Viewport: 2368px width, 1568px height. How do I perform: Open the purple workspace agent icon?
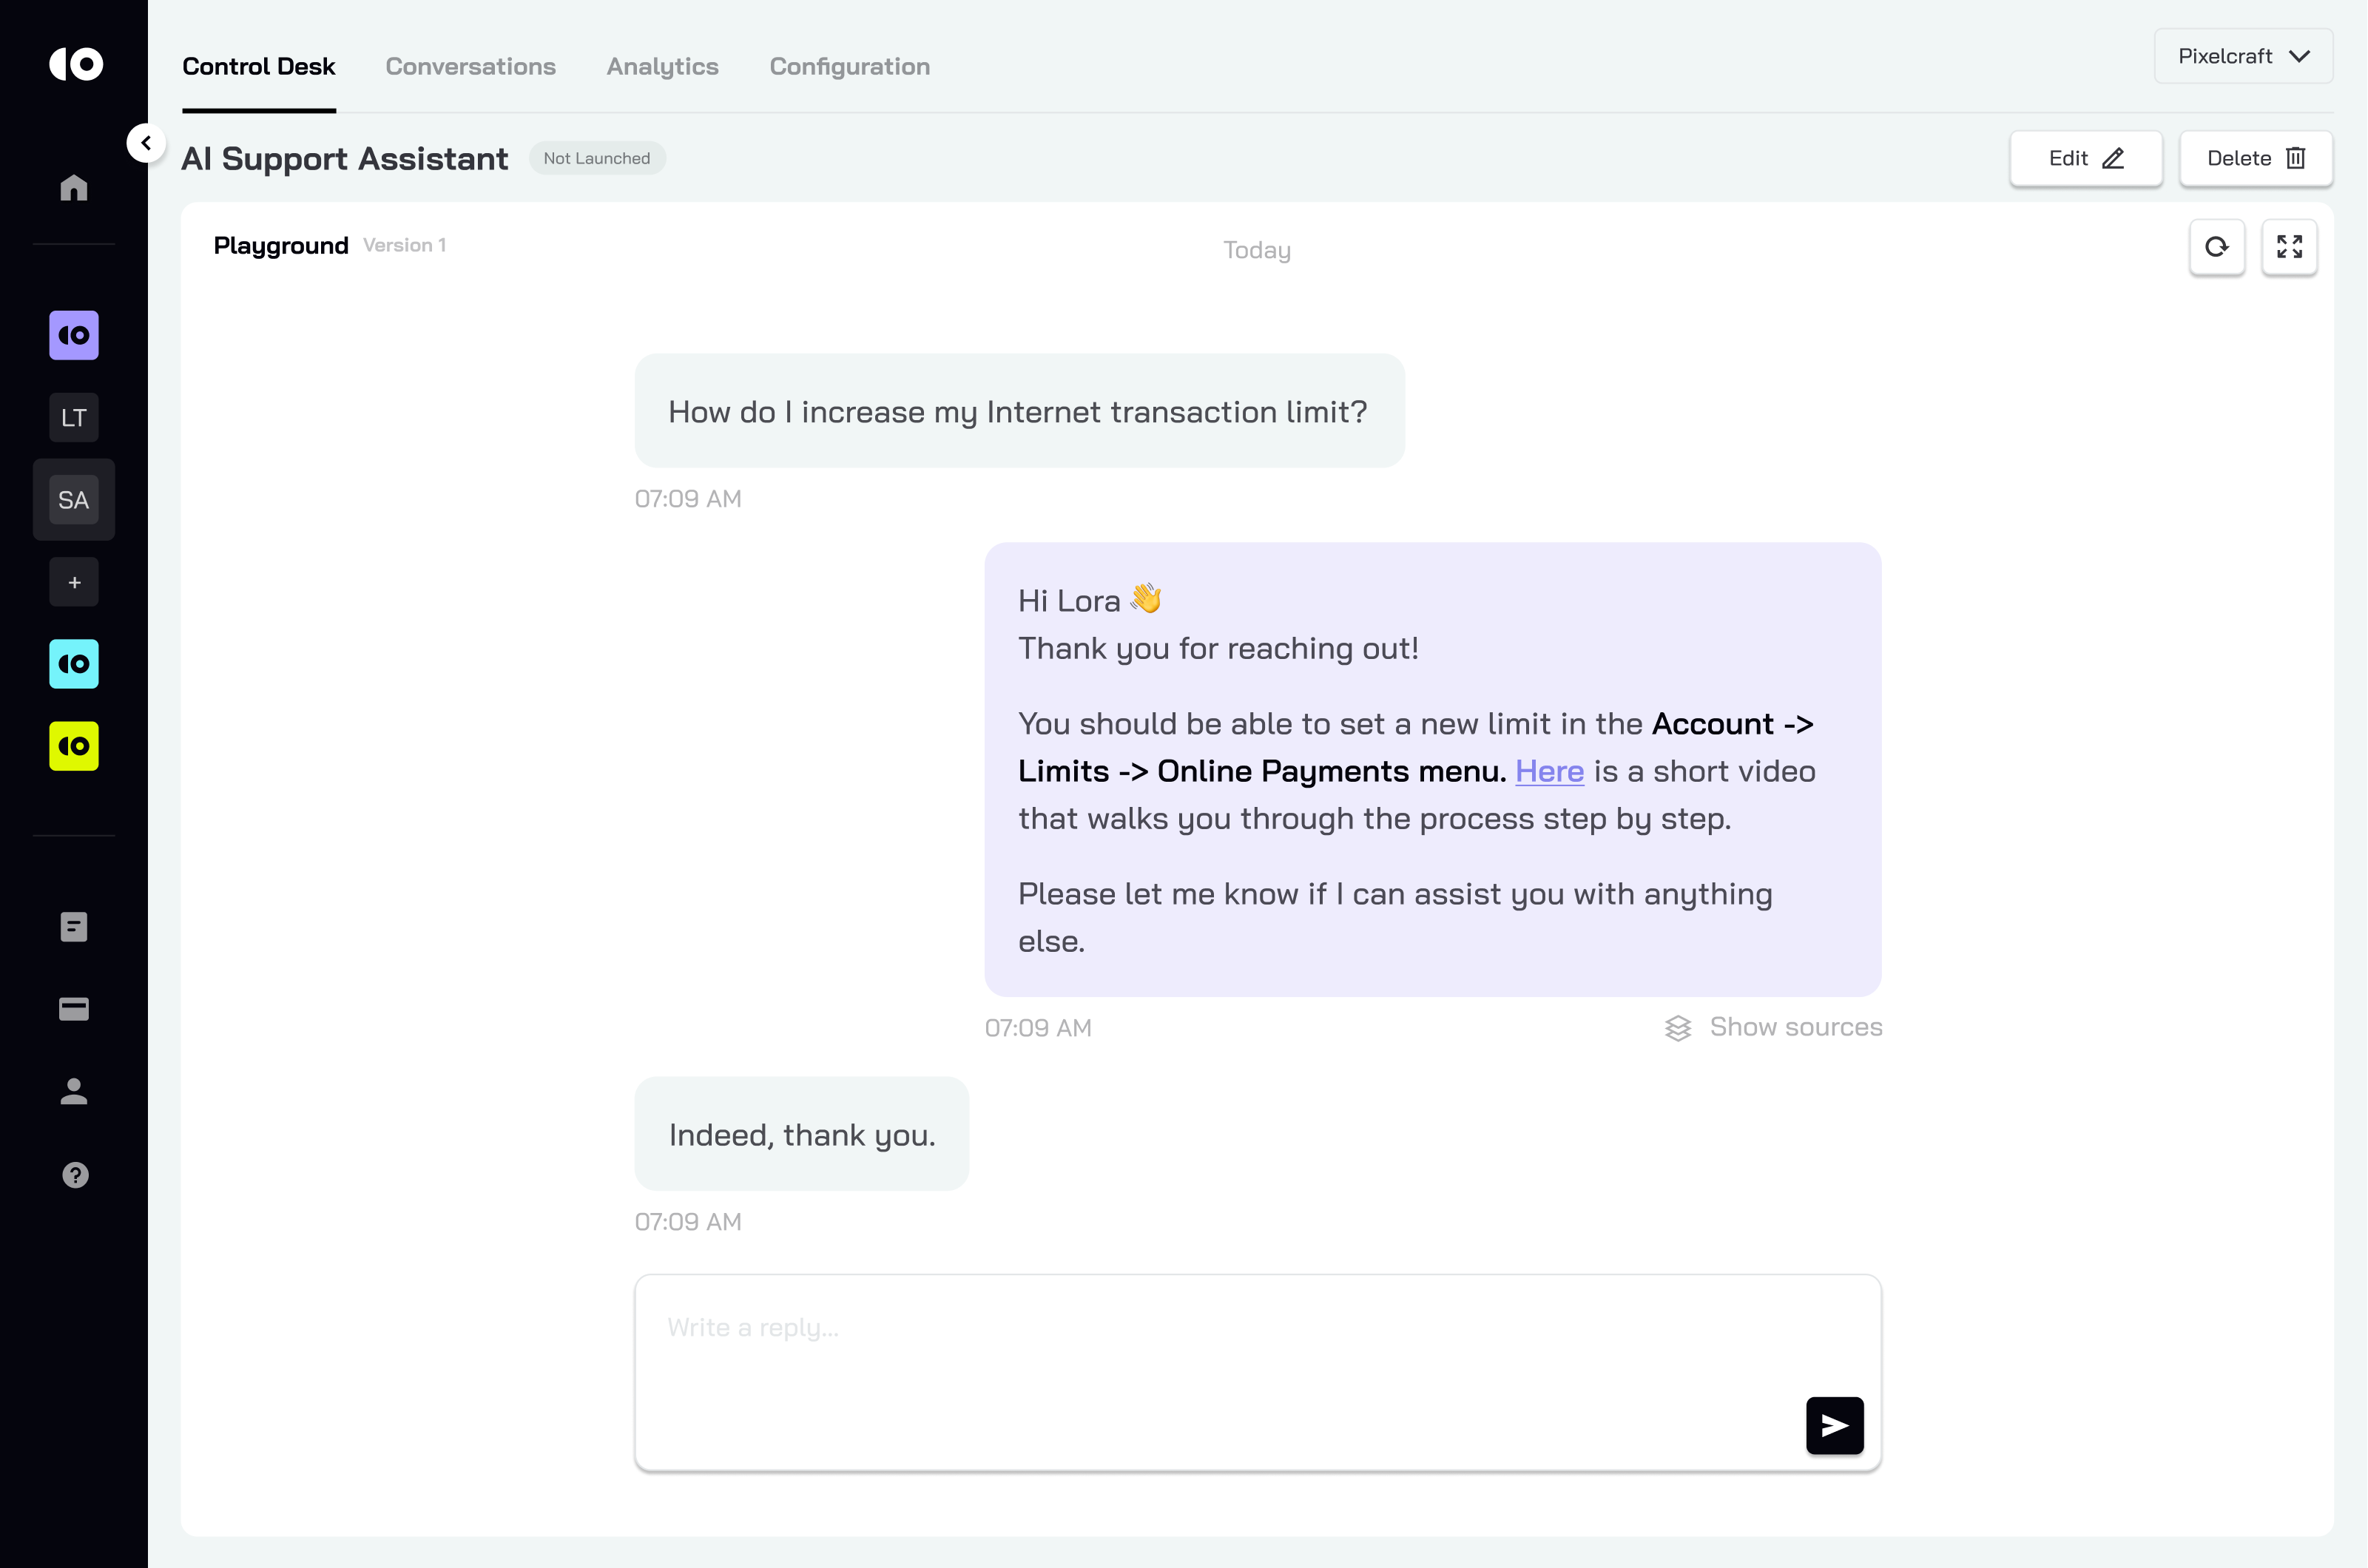coord(74,335)
